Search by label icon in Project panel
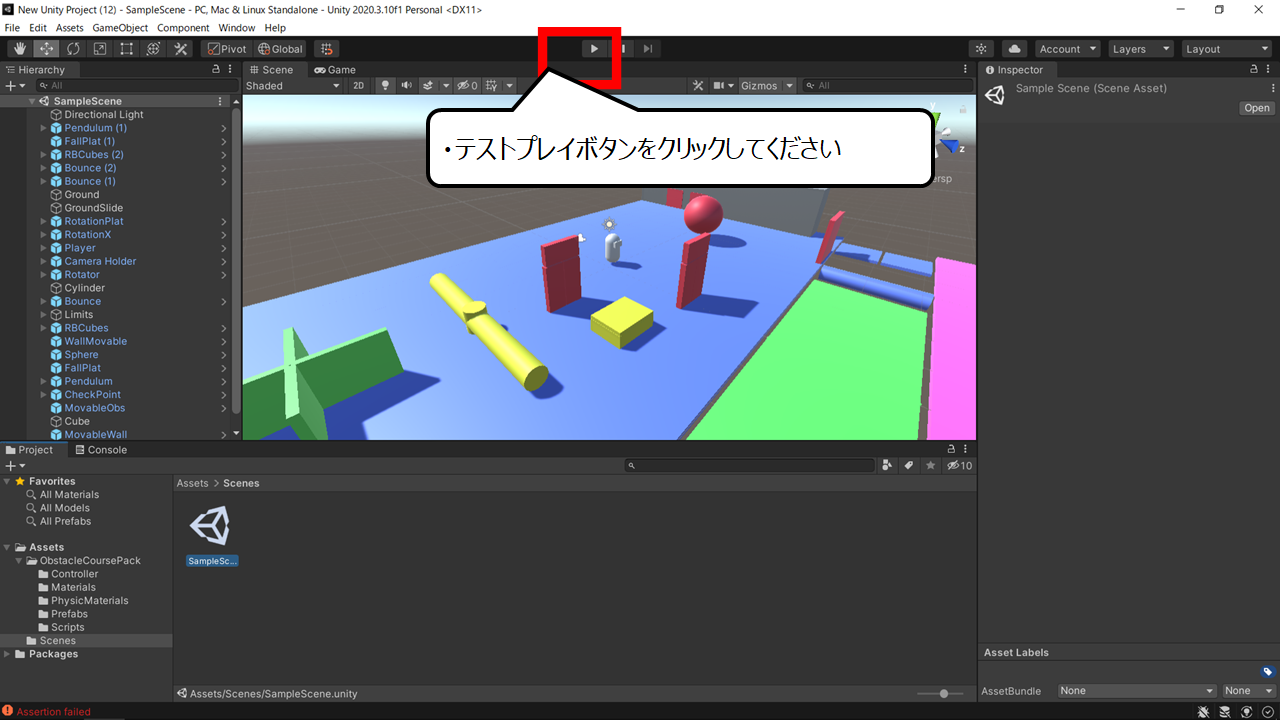This screenshot has width=1280, height=720. pyautogui.click(x=909, y=466)
